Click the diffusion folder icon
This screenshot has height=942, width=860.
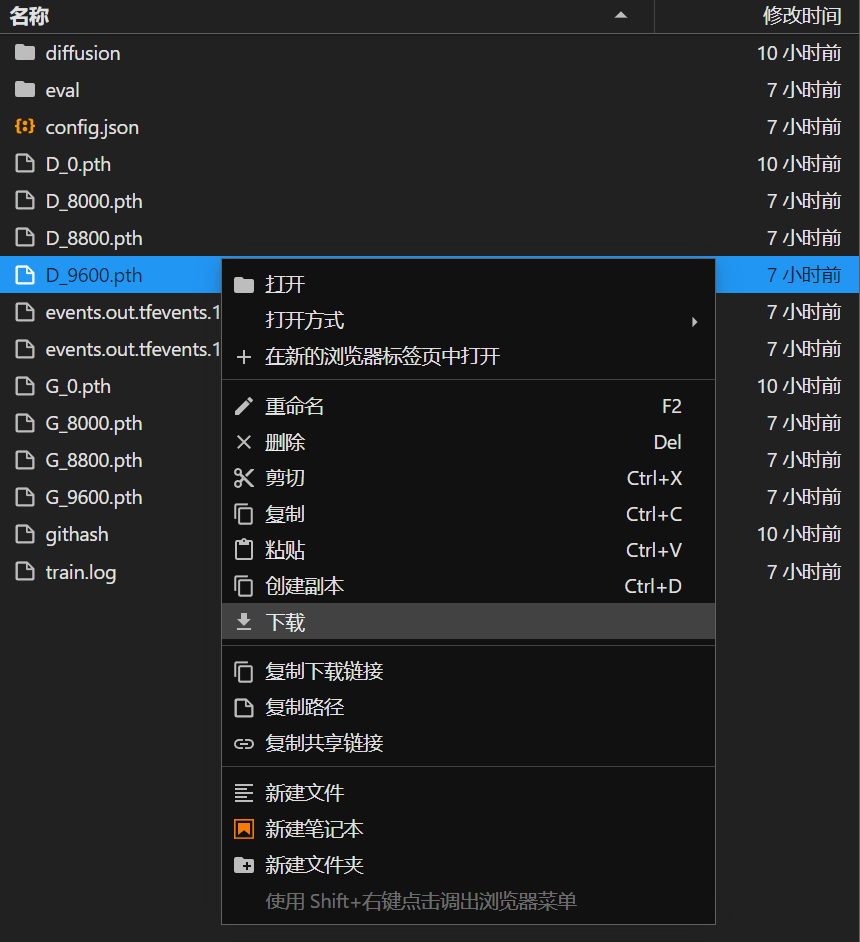tap(24, 53)
